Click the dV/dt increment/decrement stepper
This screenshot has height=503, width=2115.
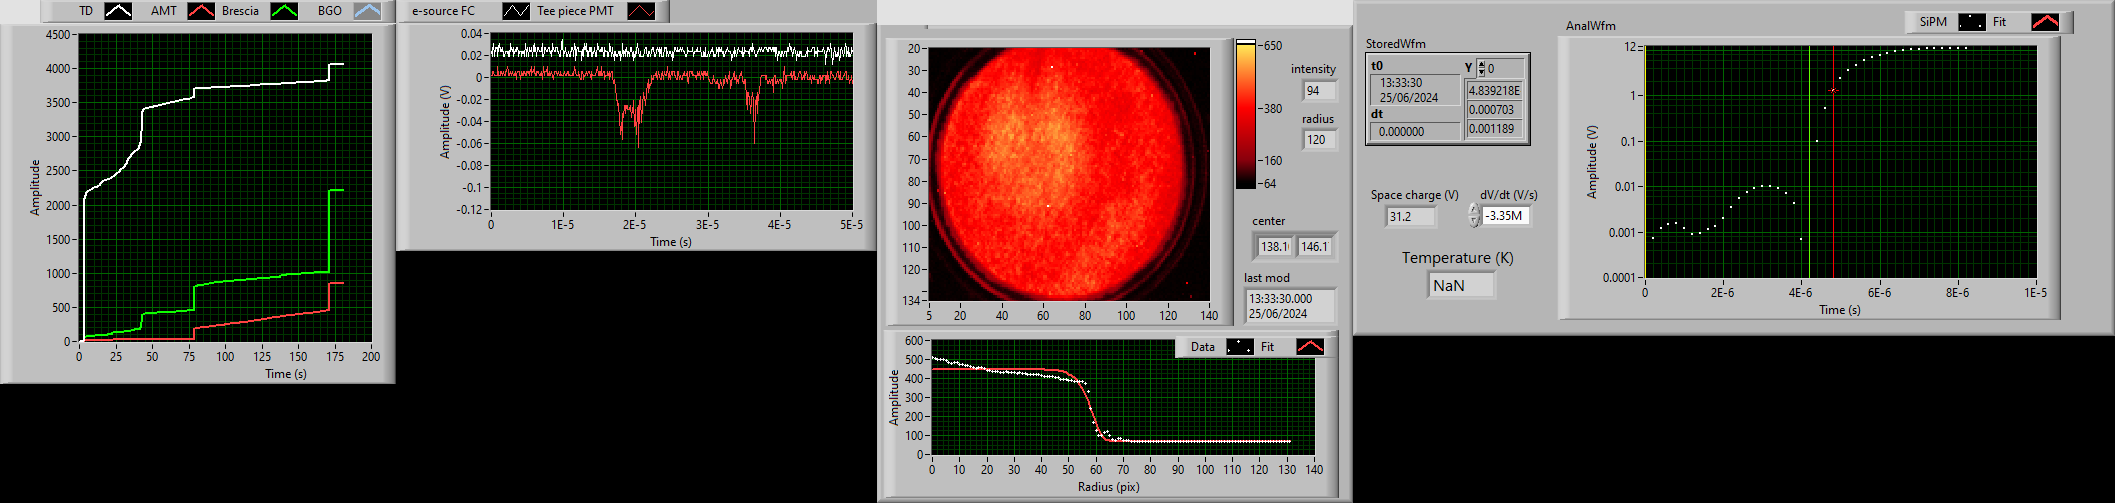pos(1473,215)
